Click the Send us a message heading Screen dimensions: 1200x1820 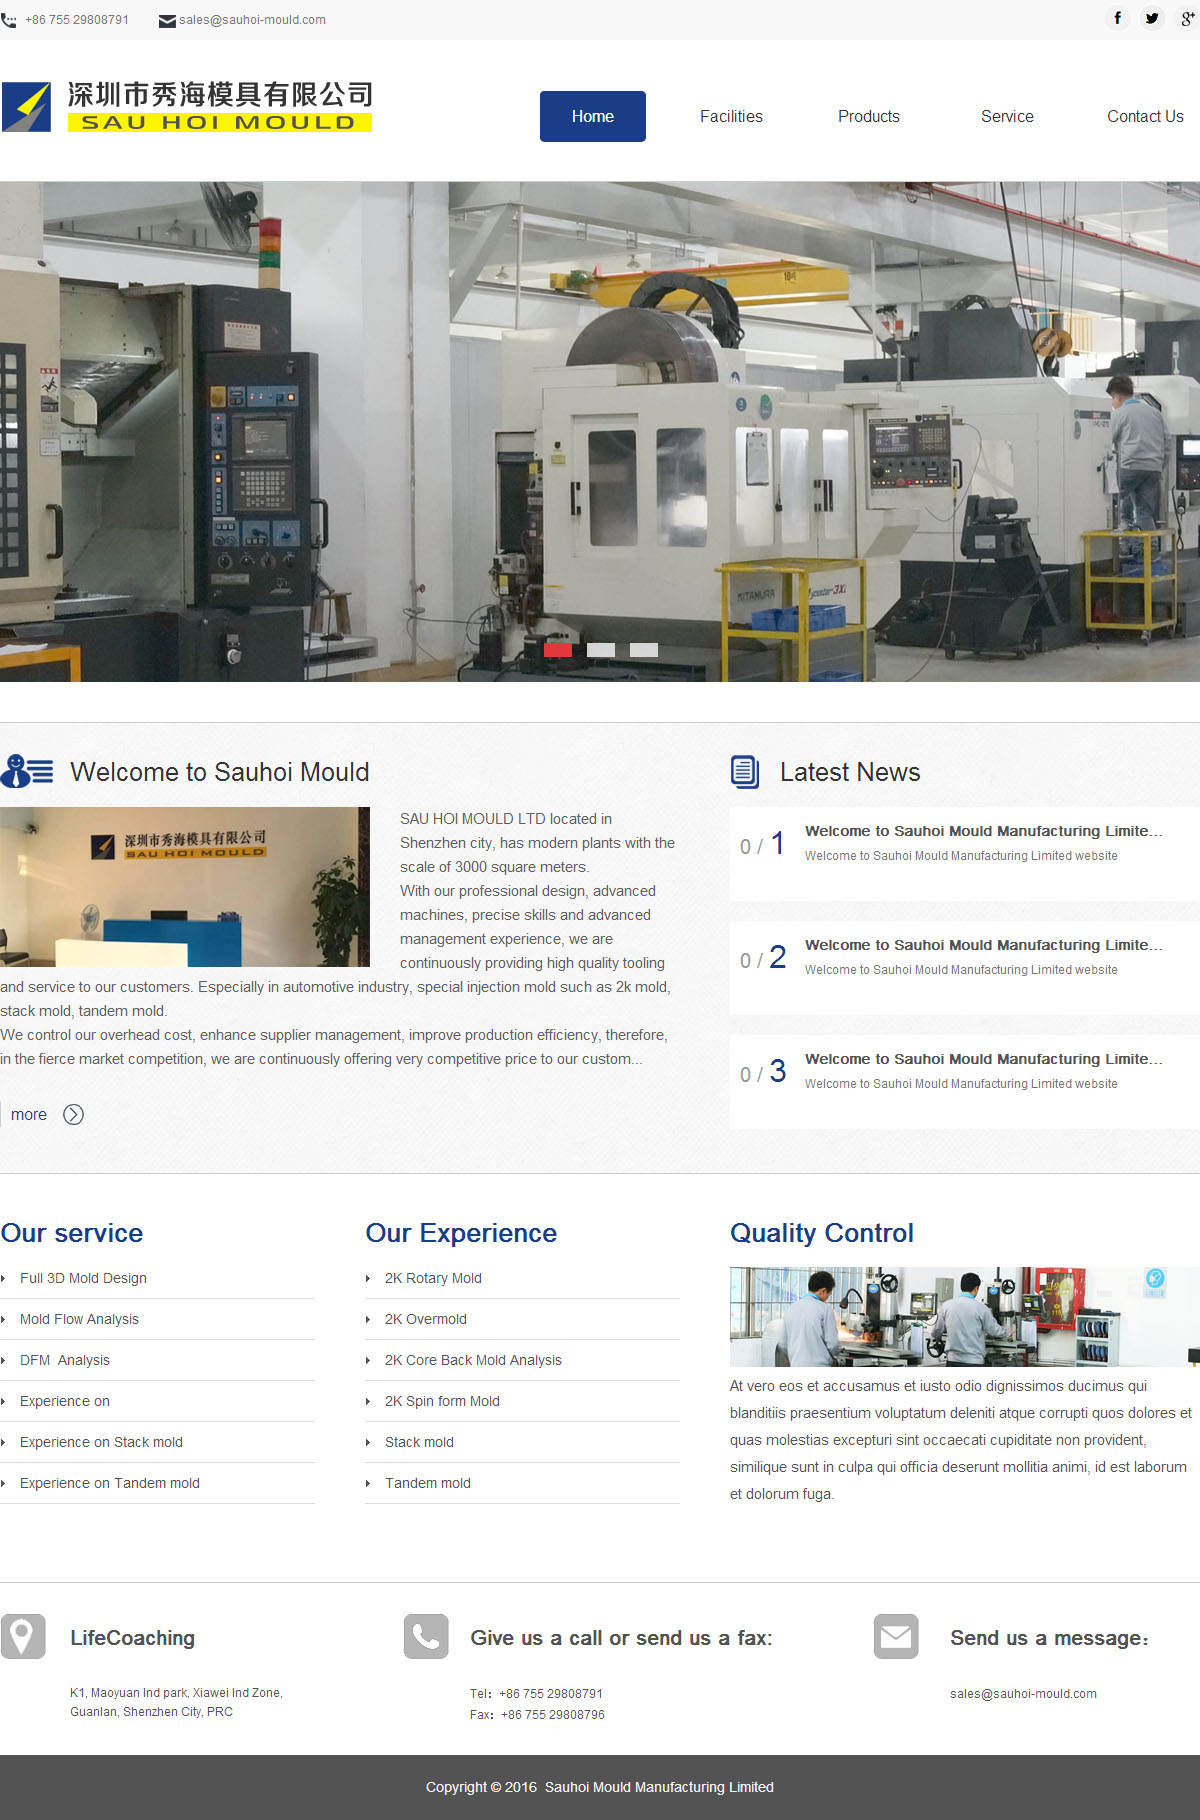[x=1050, y=1638]
